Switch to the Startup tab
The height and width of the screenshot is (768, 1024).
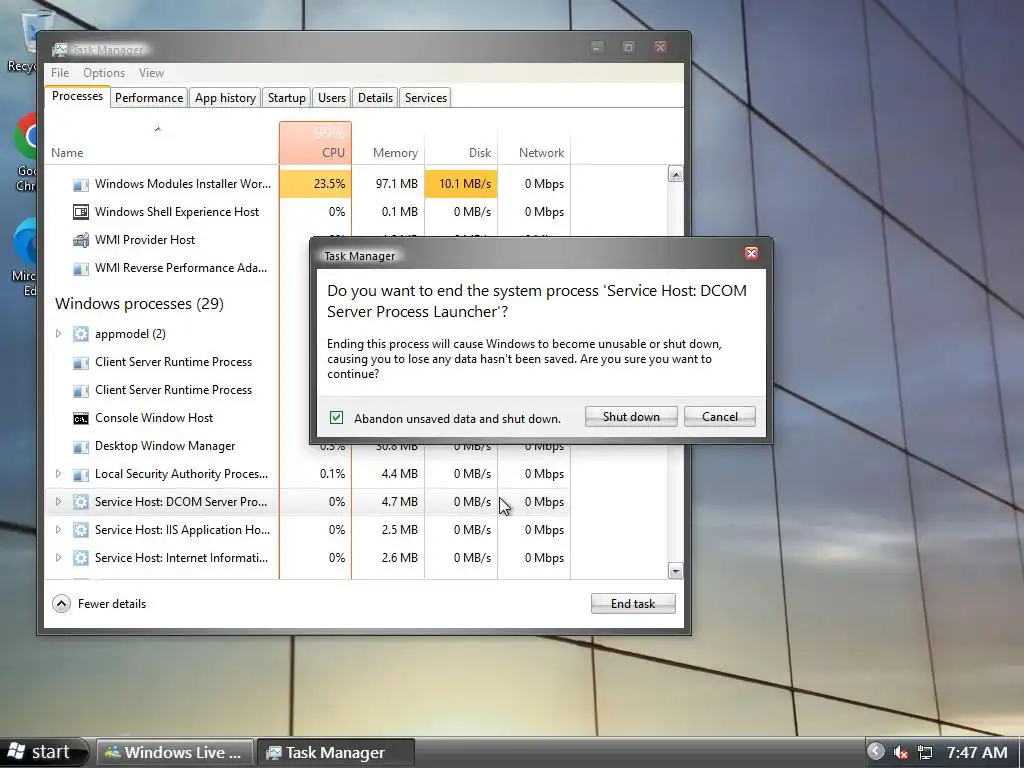coord(287,98)
